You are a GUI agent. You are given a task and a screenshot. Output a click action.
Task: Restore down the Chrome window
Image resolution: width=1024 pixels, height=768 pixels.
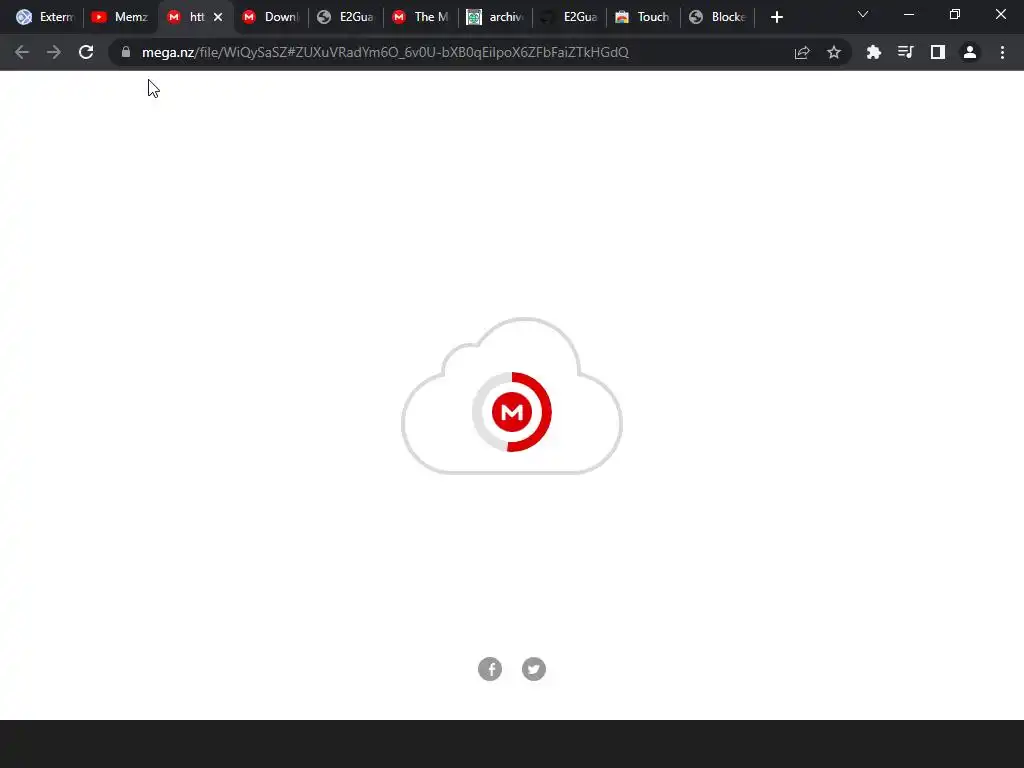click(955, 14)
